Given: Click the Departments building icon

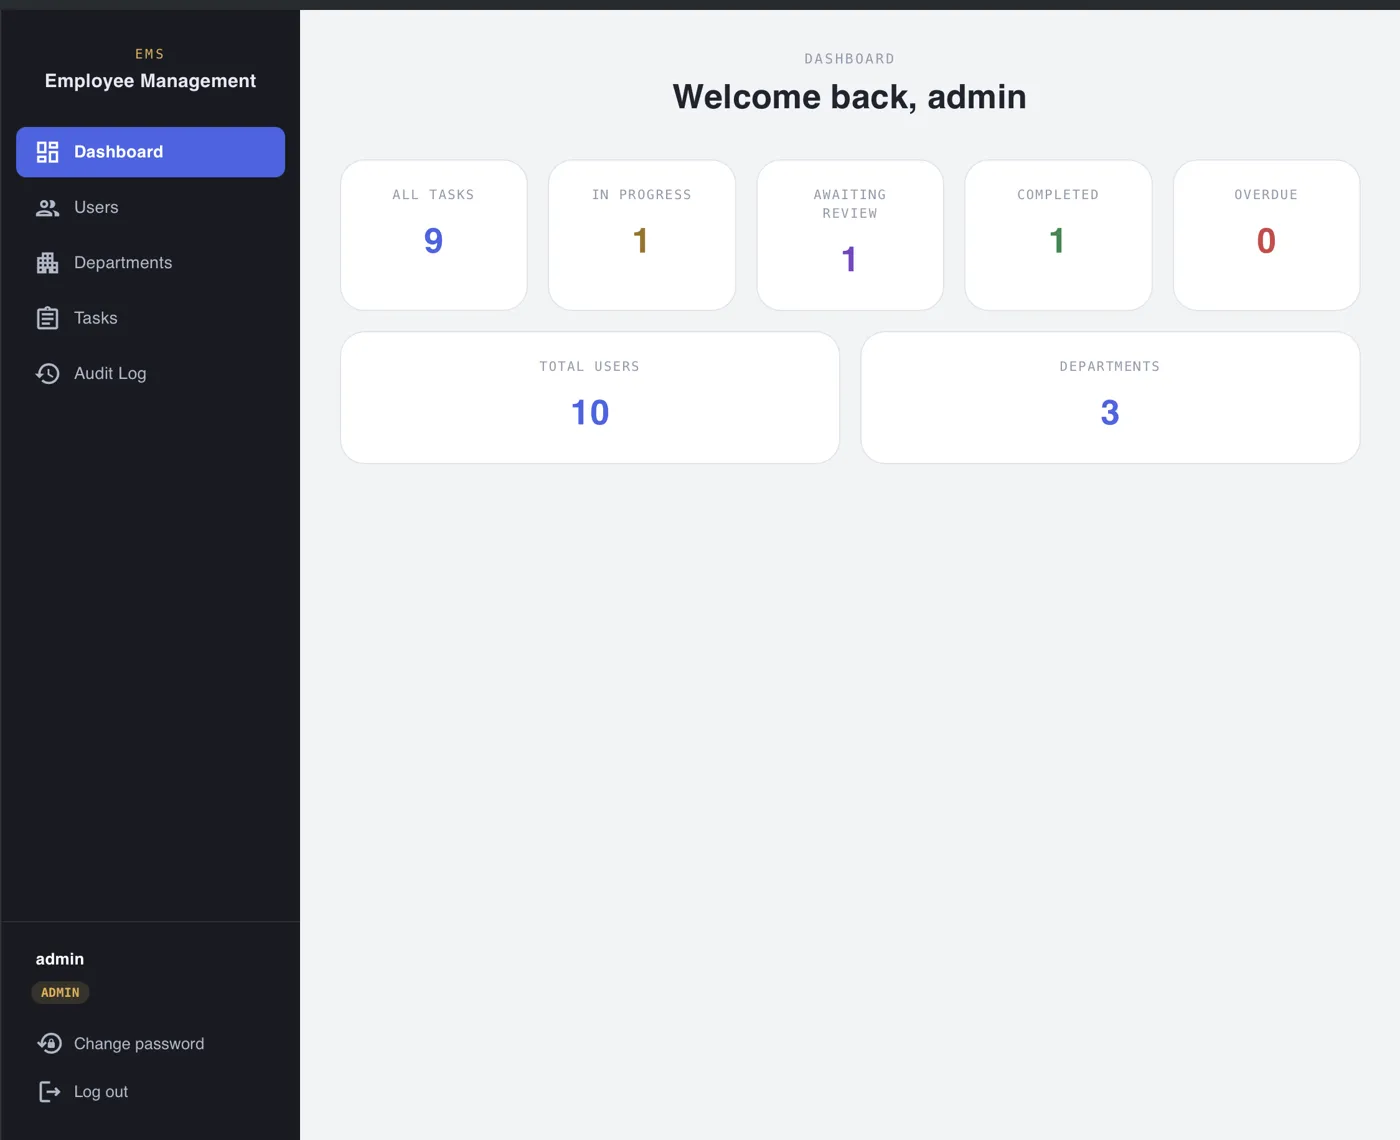Looking at the screenshot, I should pyautogui.click(x=47, y=263).
